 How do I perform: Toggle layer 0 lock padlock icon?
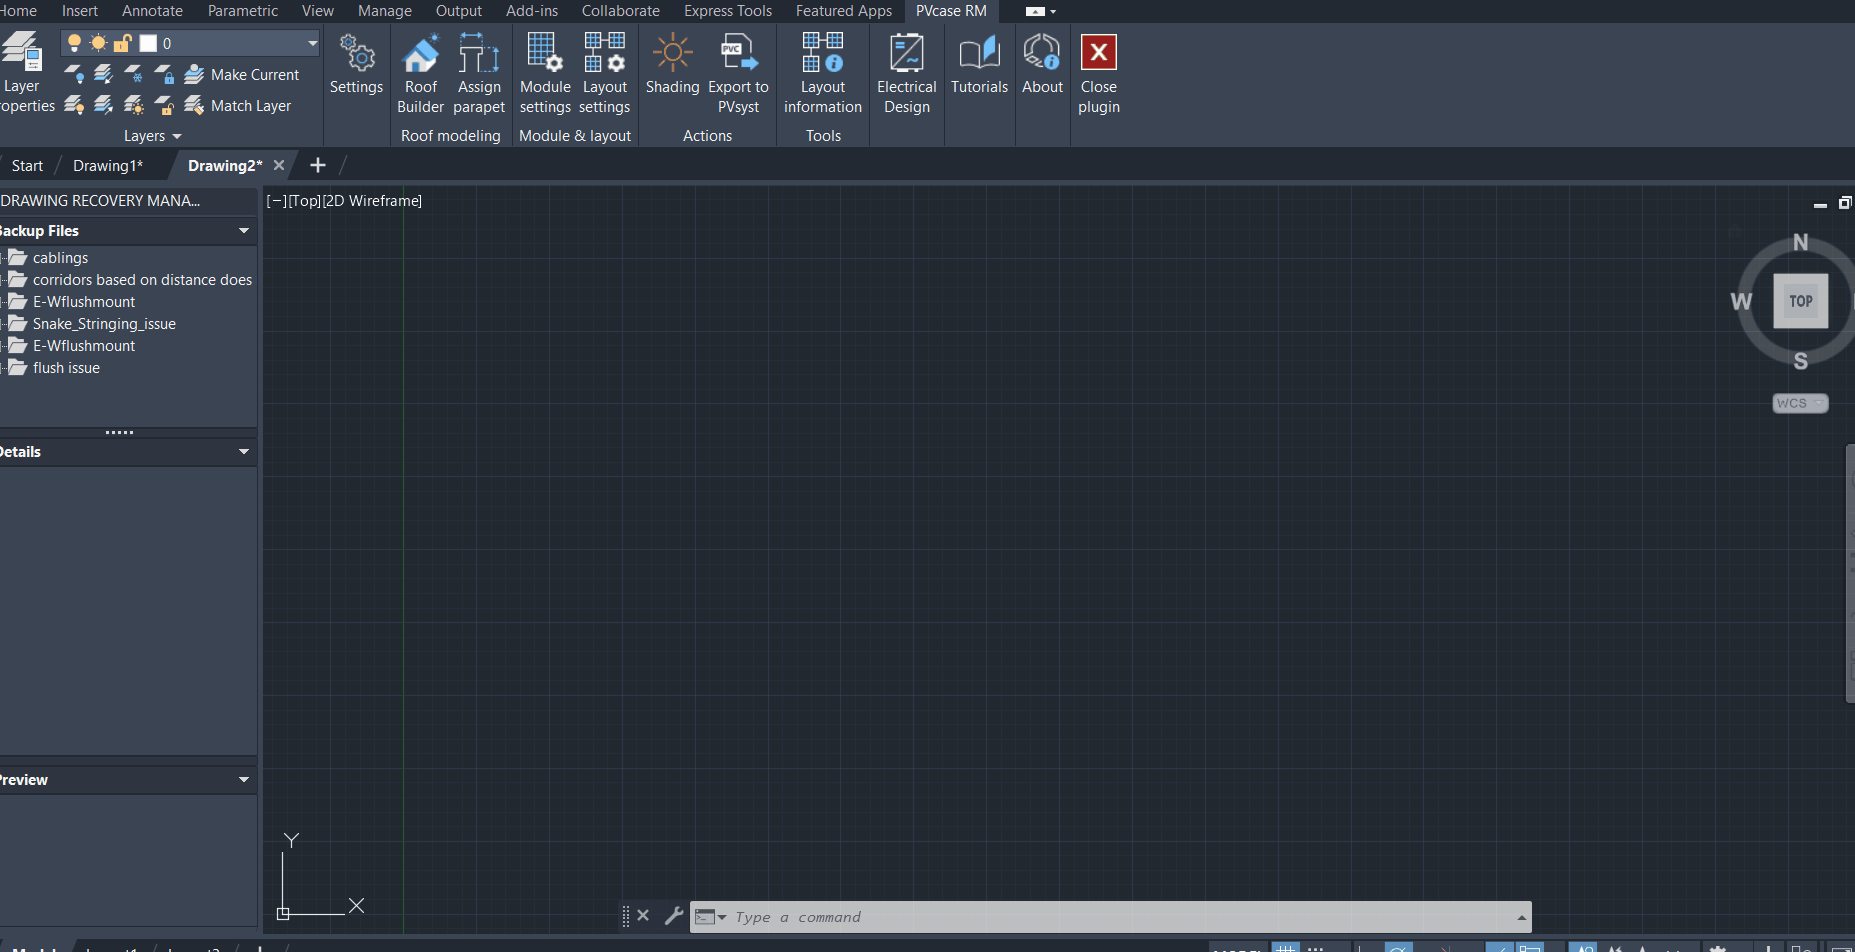123,43
